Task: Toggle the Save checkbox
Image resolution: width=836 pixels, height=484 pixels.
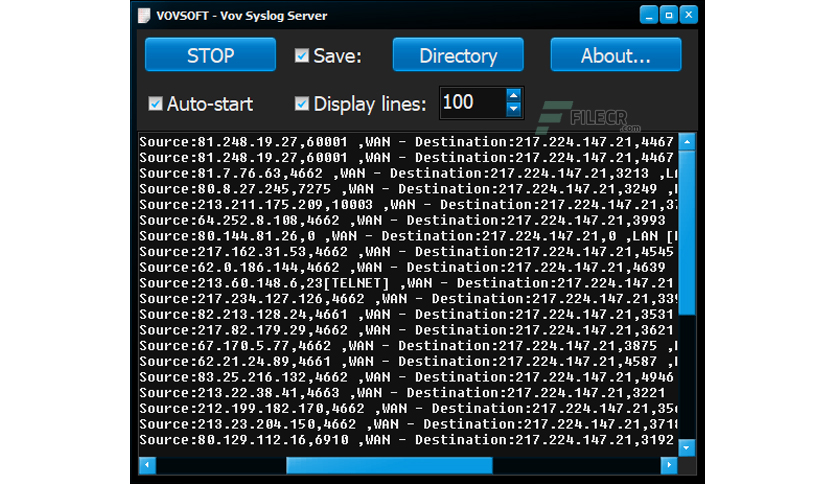Action: [302, 55]
